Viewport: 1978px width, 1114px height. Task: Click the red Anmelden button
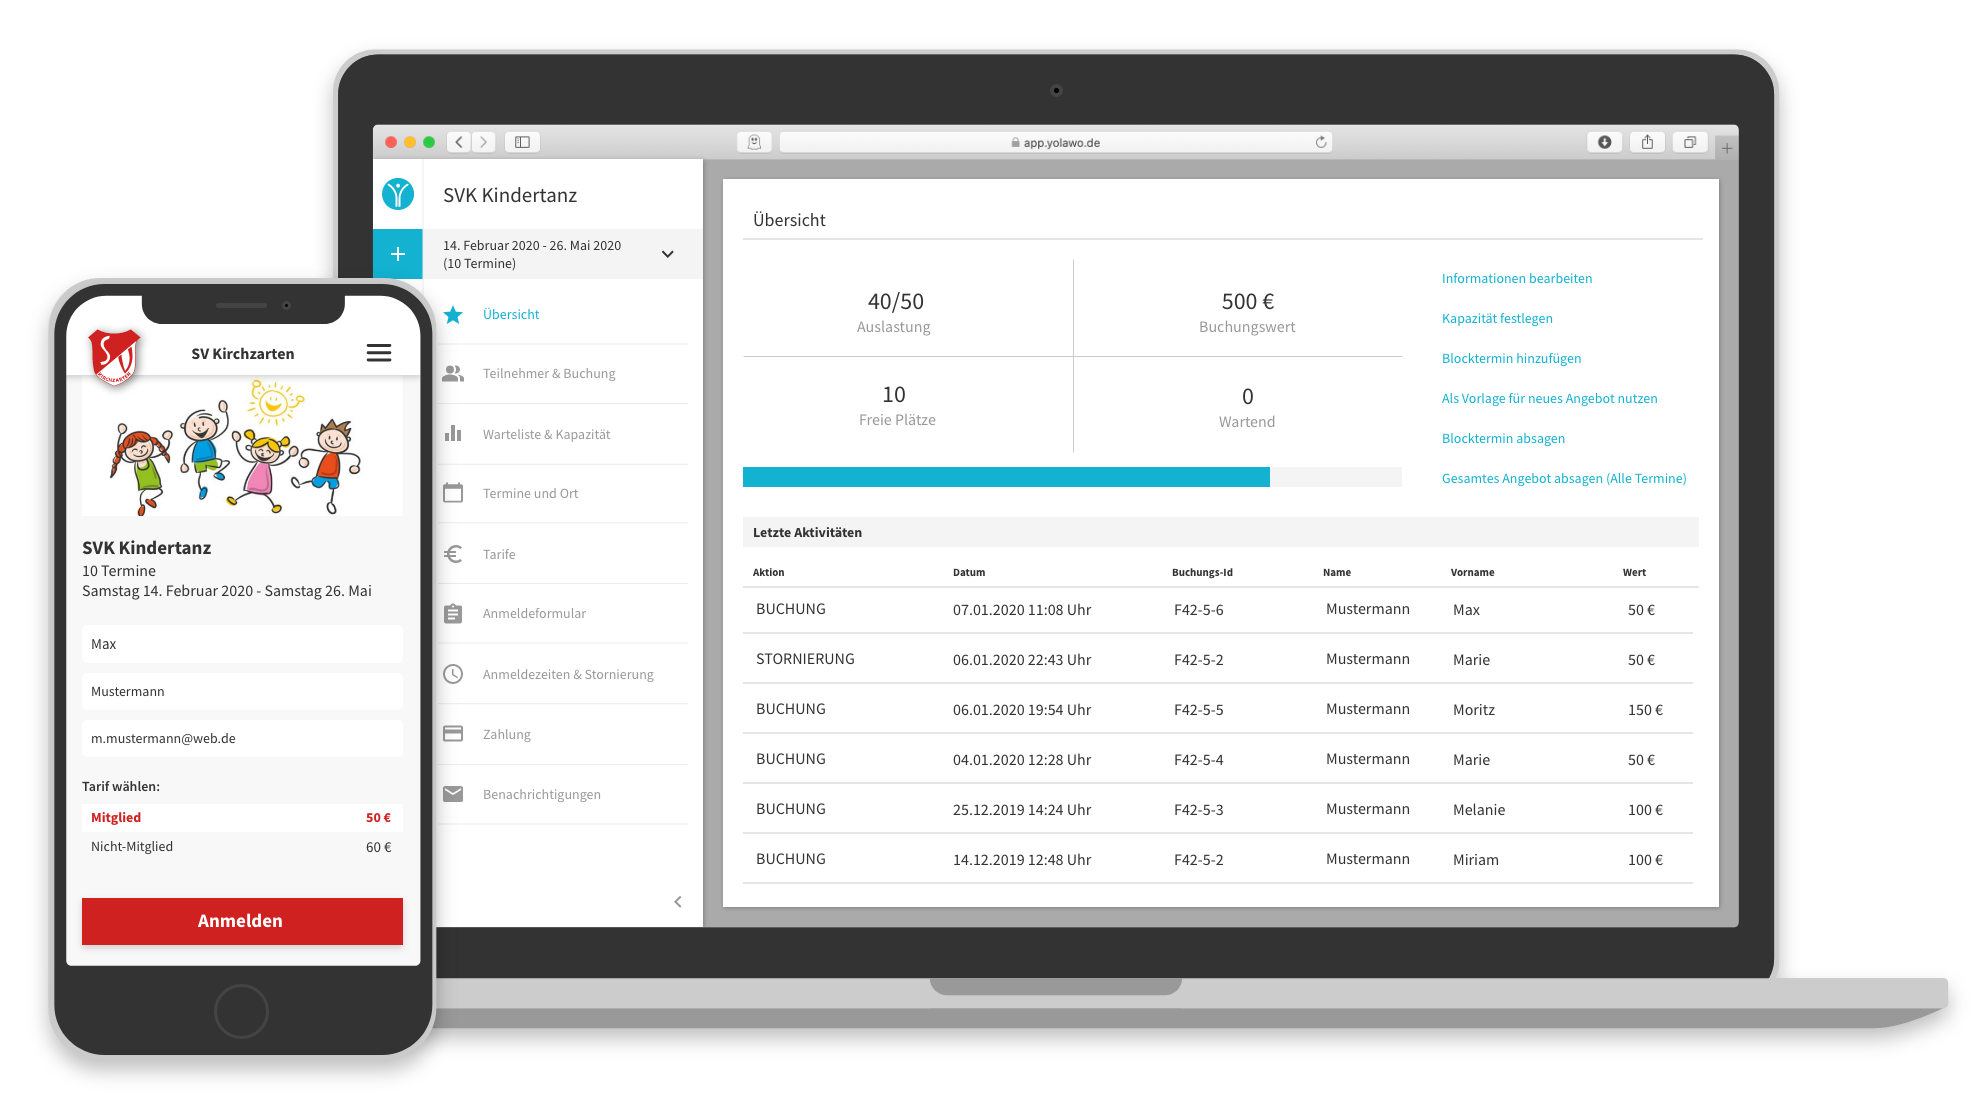point(242,921)
